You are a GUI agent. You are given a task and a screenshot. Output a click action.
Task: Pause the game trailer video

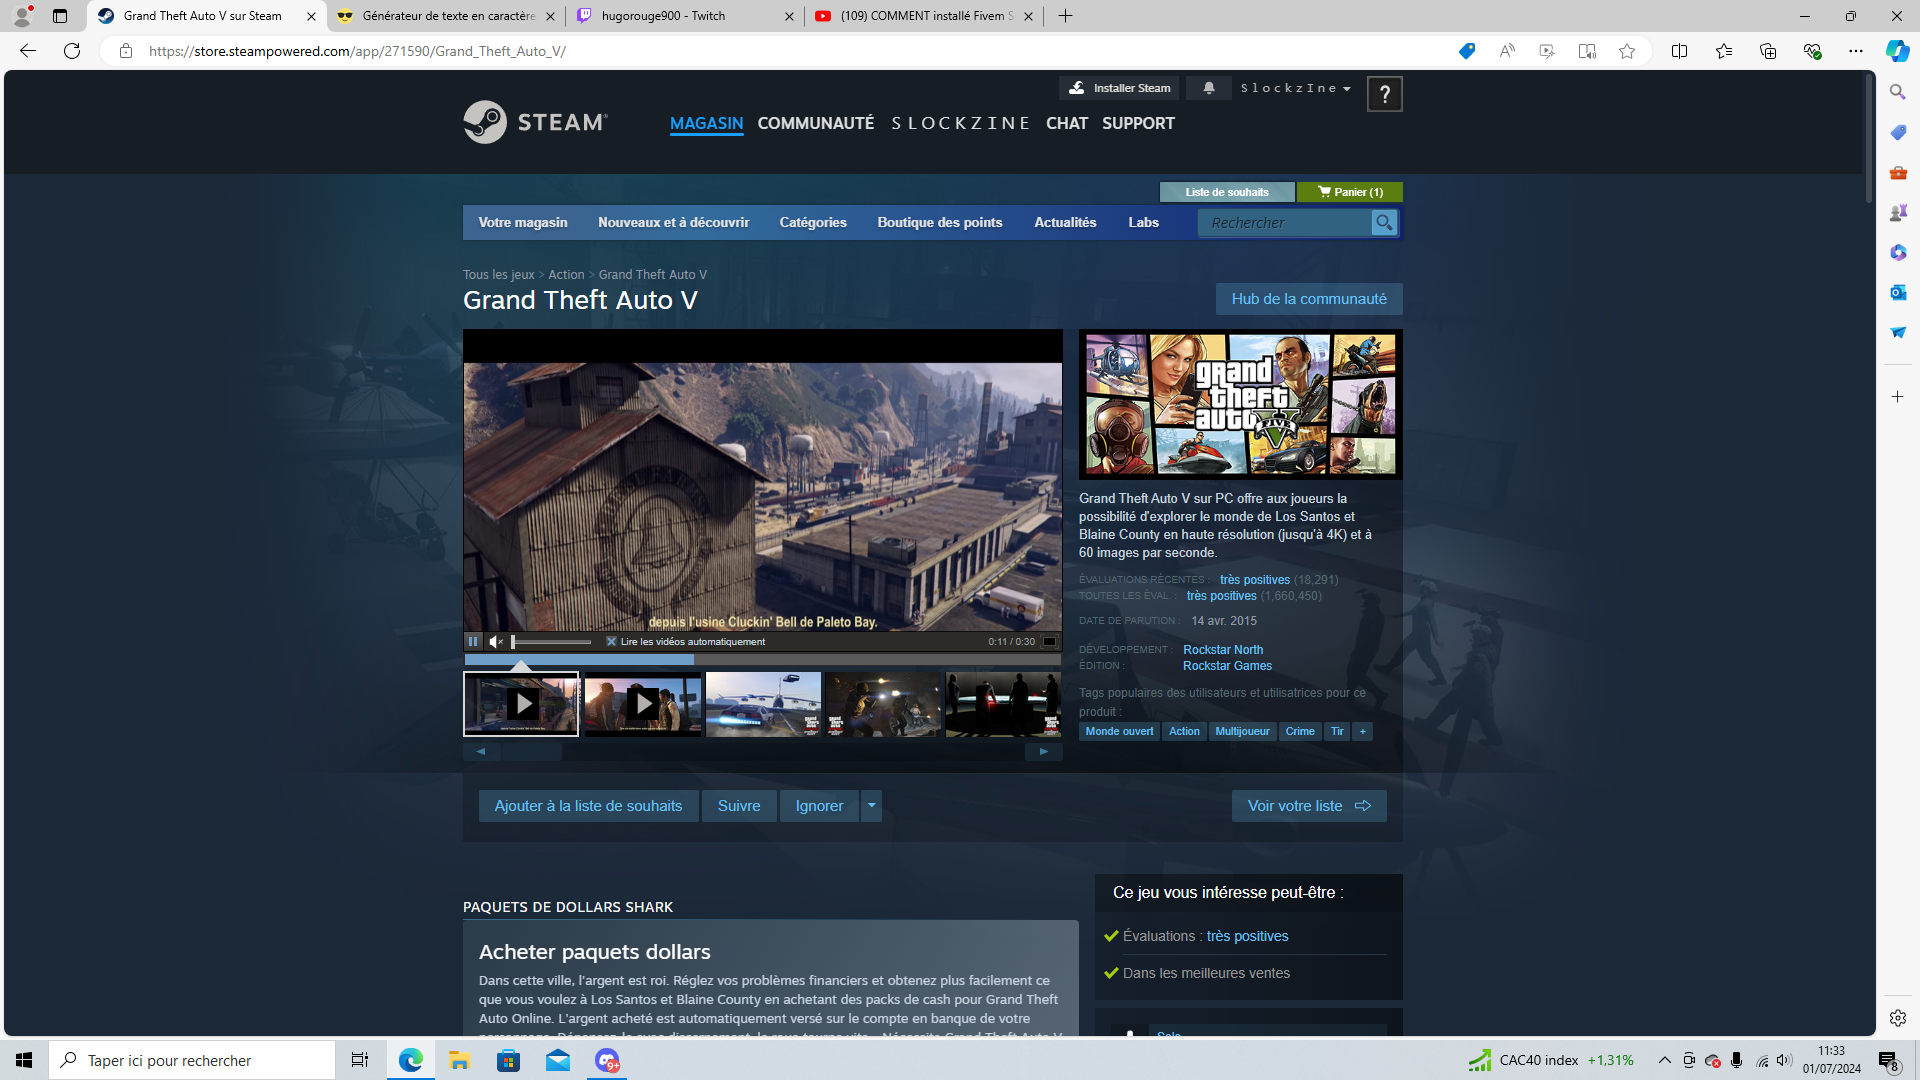(473, 642)
